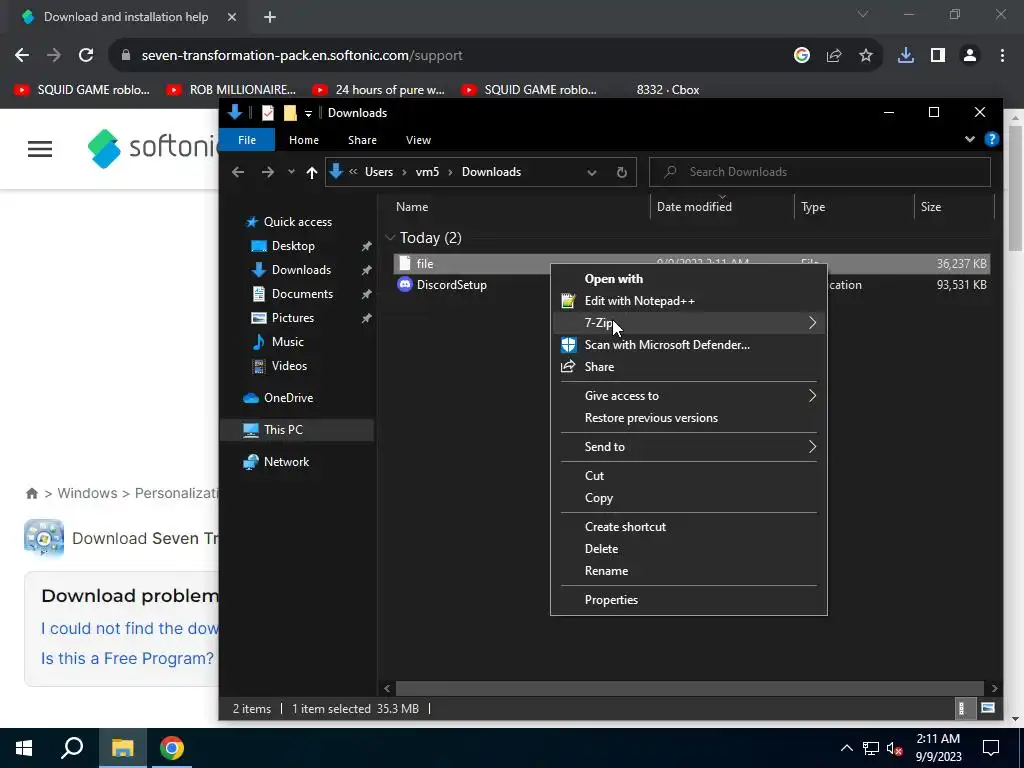Select Delete in context menu
Image resolution: width=1024 pixels, height=768 pixels.
point(689,549)
